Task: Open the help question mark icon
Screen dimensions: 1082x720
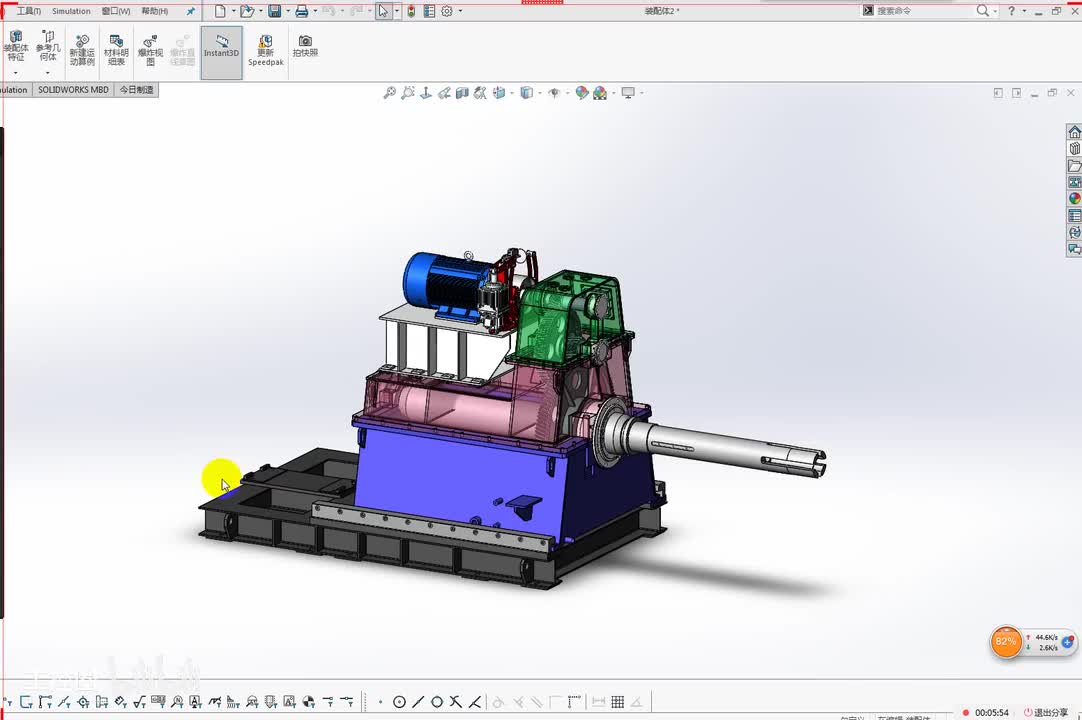Action: coord(1012,10)
